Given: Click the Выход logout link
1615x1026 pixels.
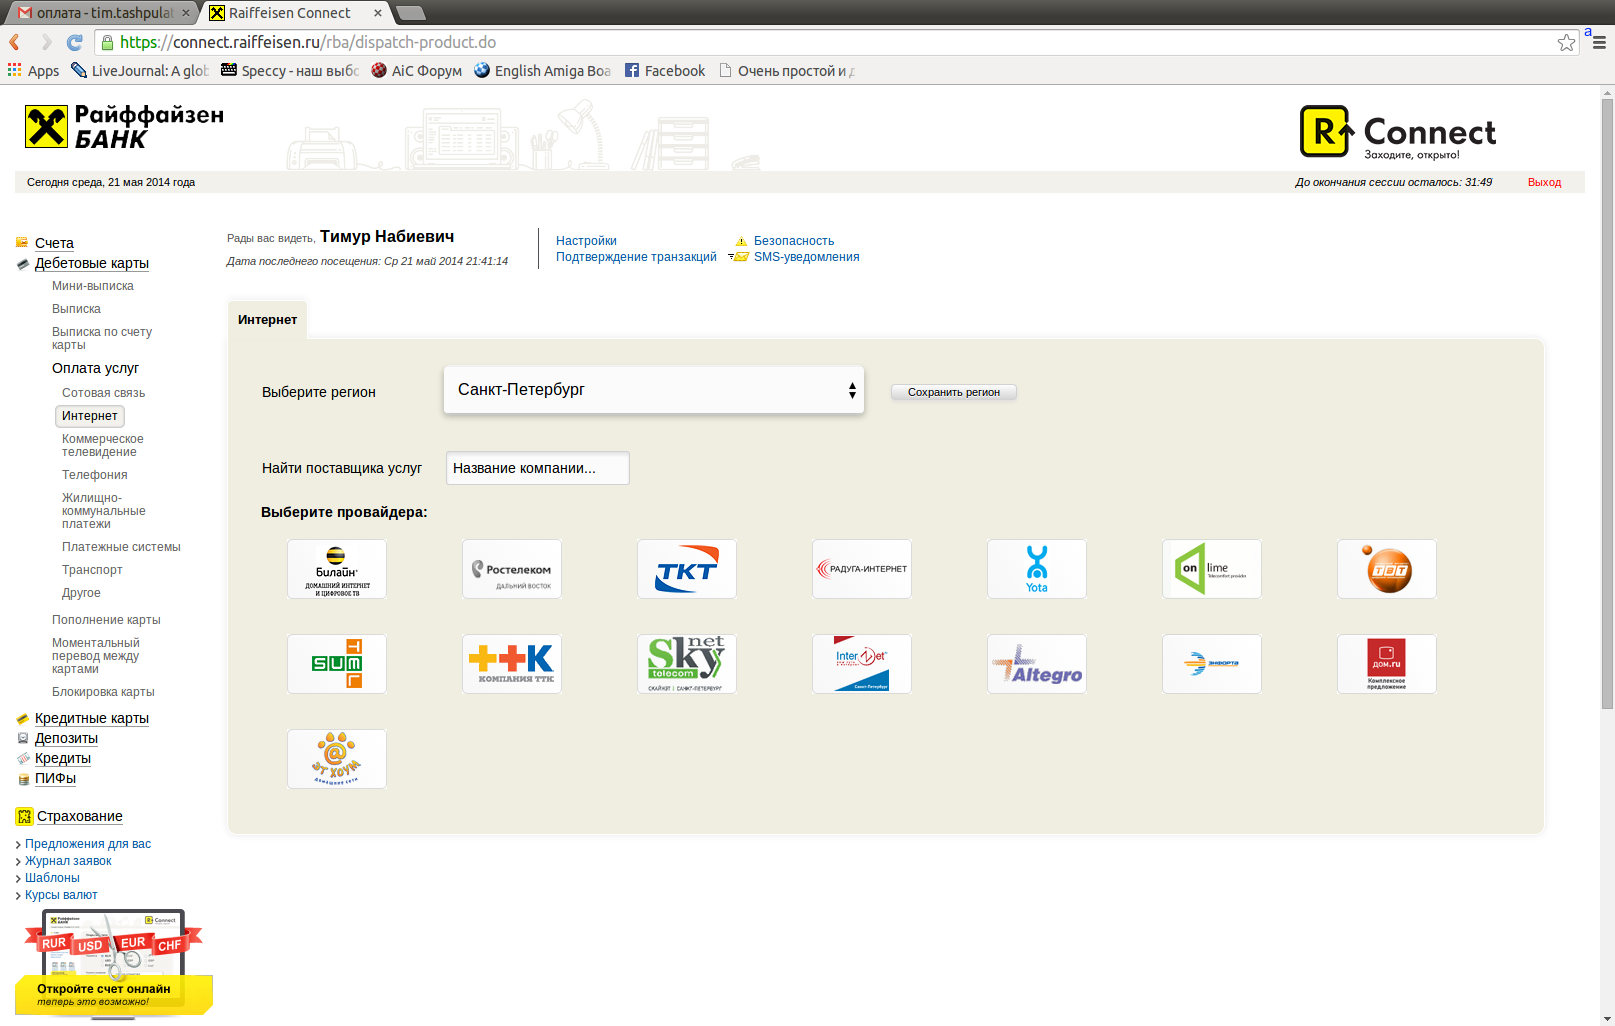Looking at the screenshot, I should [x=1544, y=182].
